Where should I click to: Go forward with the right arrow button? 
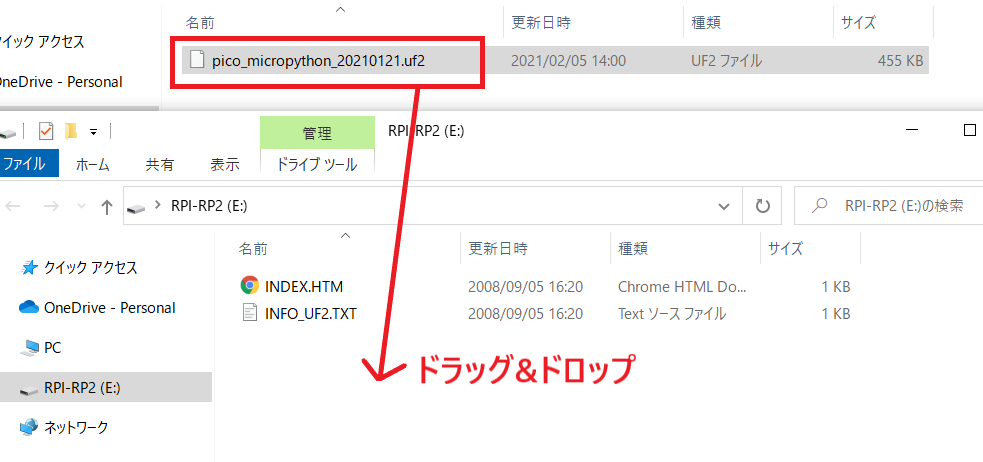click(52, 207)
